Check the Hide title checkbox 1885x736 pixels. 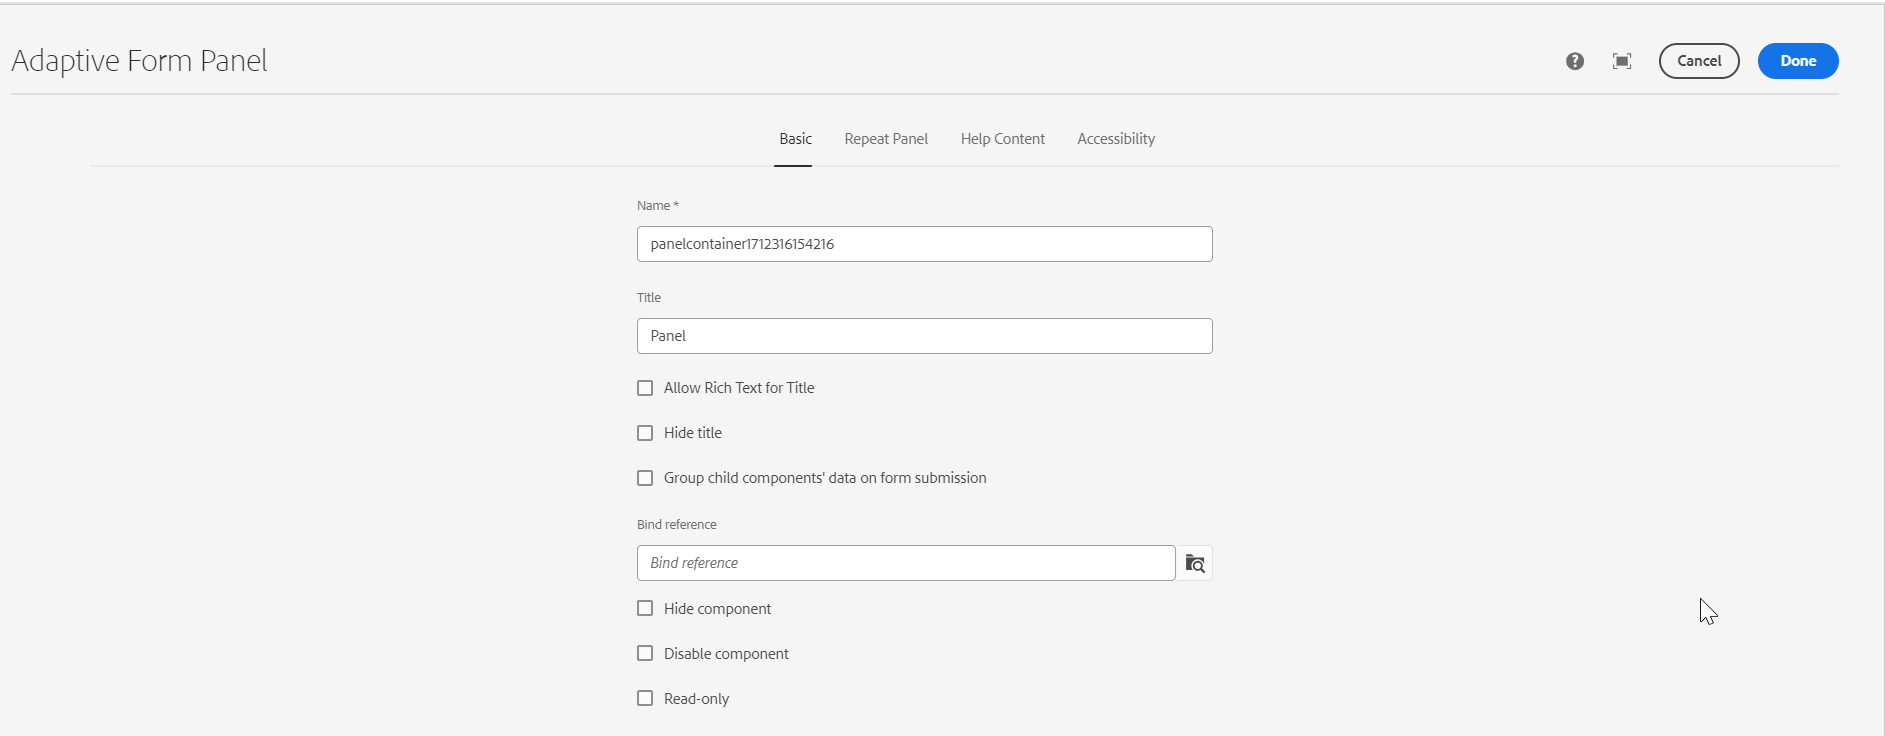(x=645, y=433)
